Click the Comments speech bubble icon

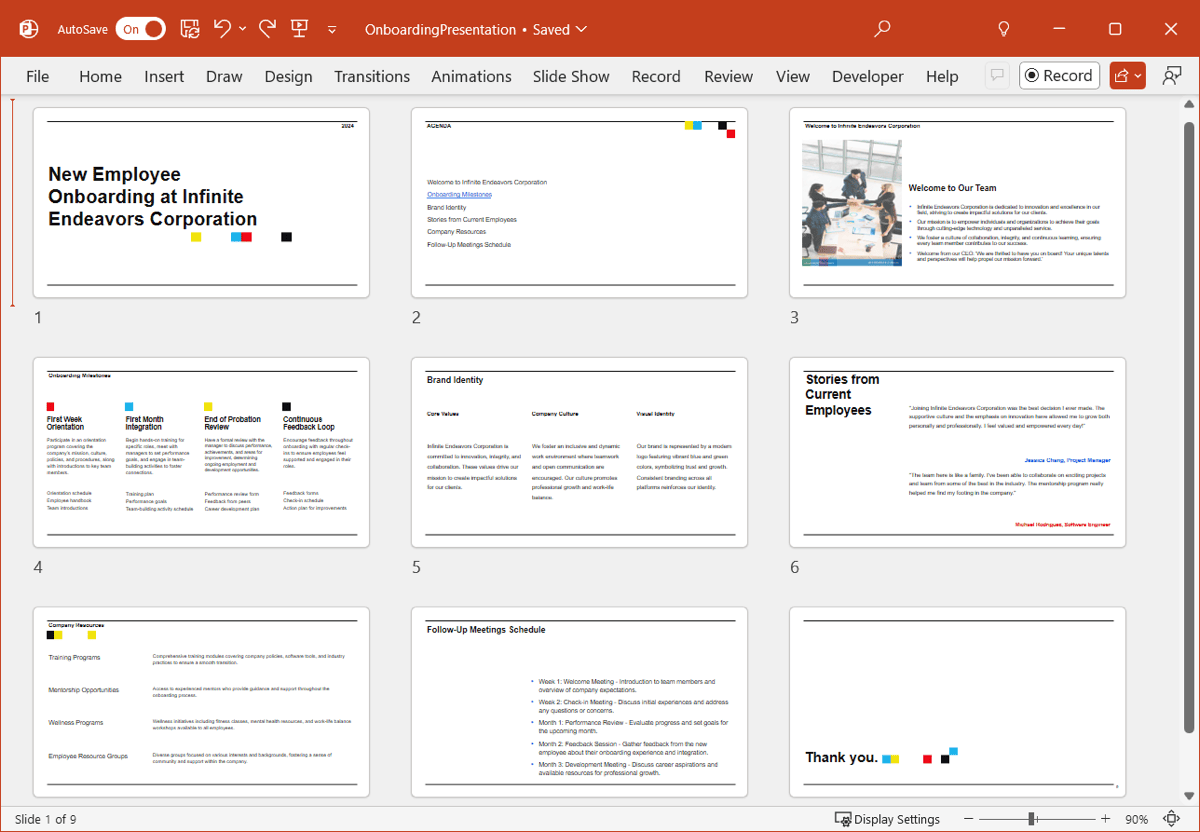click(996, 75)
